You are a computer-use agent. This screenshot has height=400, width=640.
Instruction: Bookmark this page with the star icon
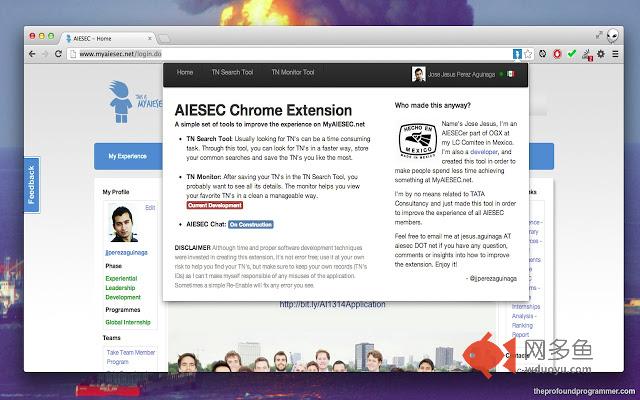[x=528, y=54]
